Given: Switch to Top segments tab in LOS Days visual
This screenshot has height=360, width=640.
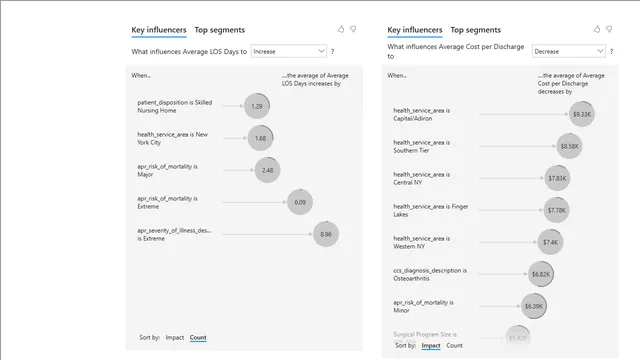Looking at the screenshot, I should [x=220, y=30].
